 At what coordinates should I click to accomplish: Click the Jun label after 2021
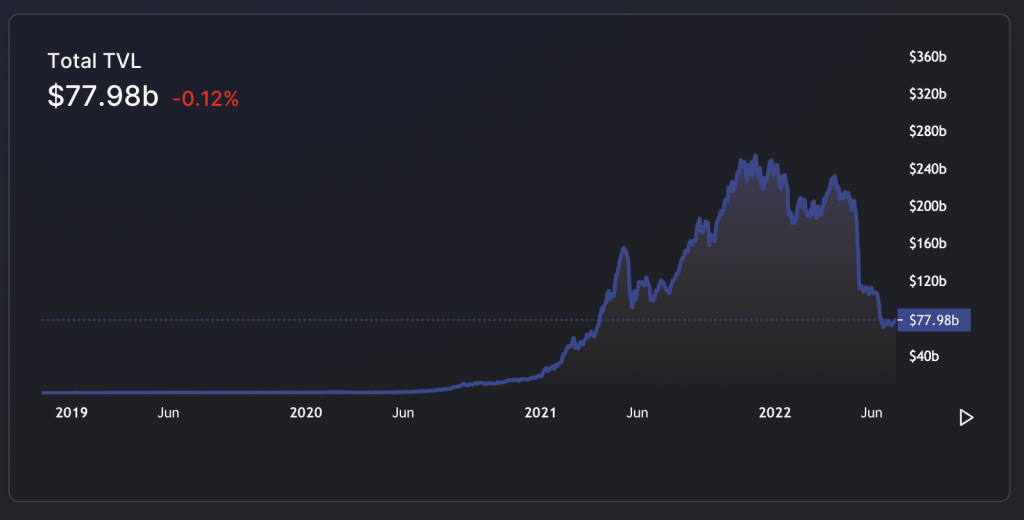pos(637,413)
